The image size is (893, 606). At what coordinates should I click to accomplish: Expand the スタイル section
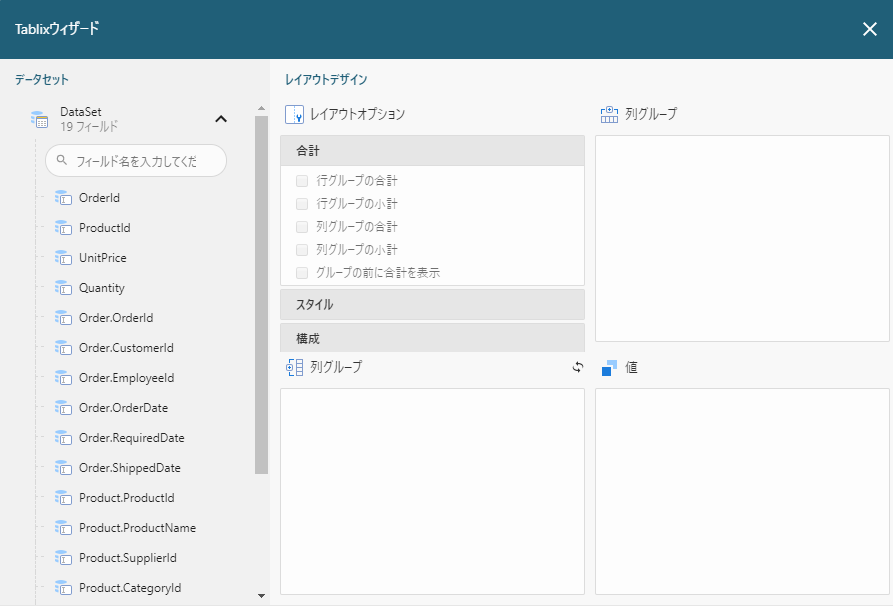(432, 304)
